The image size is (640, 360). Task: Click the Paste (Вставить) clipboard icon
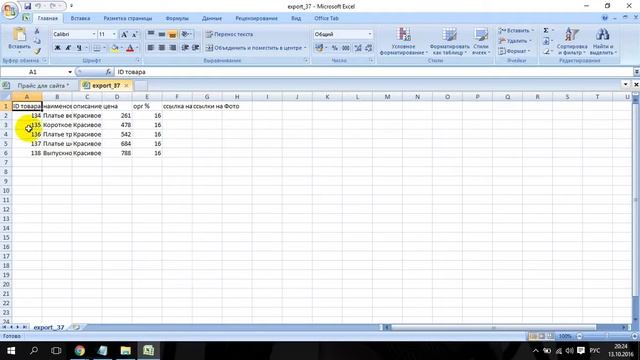click(19, 35)
